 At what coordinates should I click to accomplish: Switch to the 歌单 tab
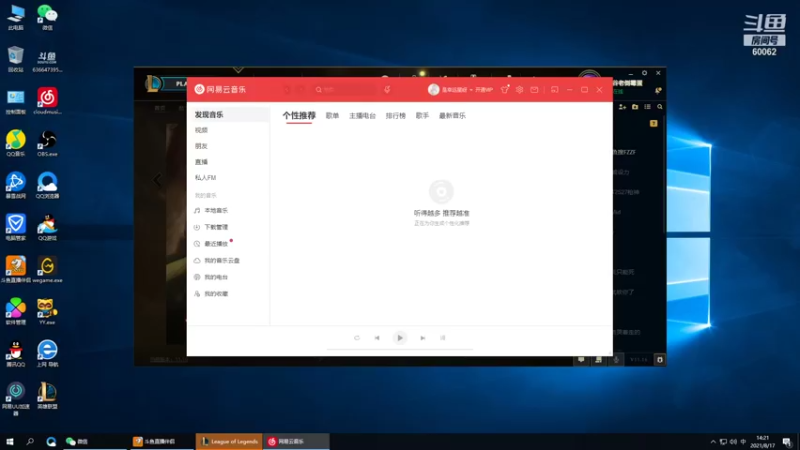[x=332, y=116]
